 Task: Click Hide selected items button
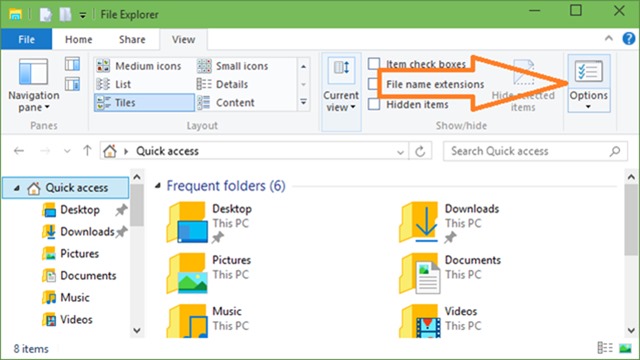point(523,86)
